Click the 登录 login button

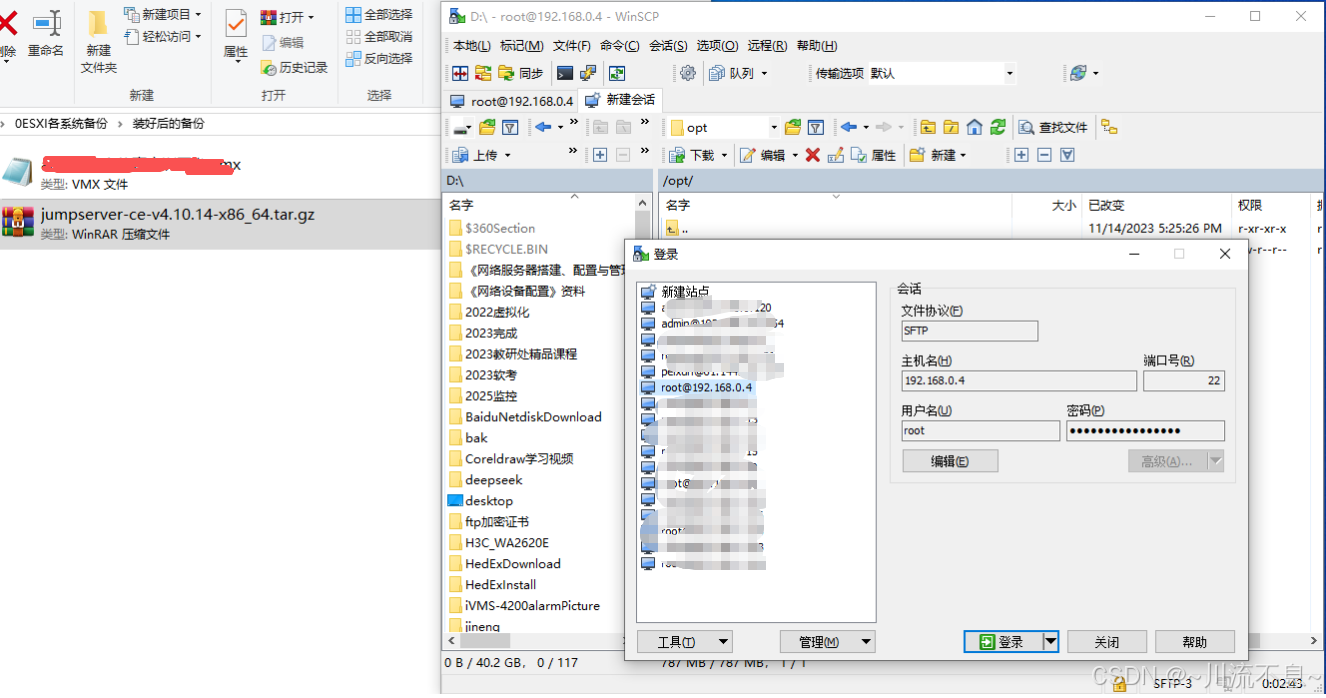coord(1002,642)
